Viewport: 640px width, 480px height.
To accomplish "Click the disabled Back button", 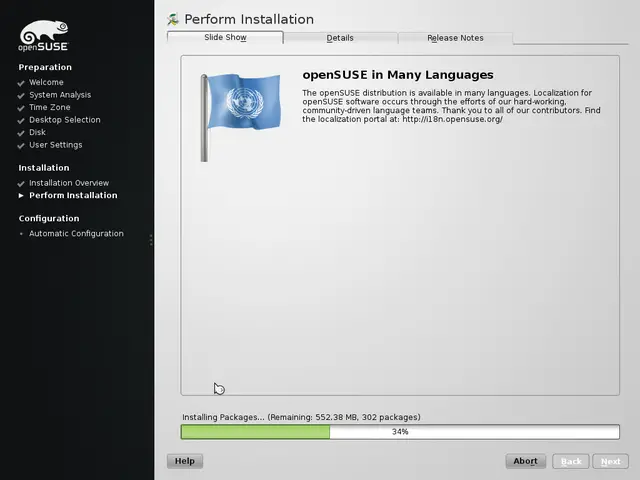I will 571,461.
